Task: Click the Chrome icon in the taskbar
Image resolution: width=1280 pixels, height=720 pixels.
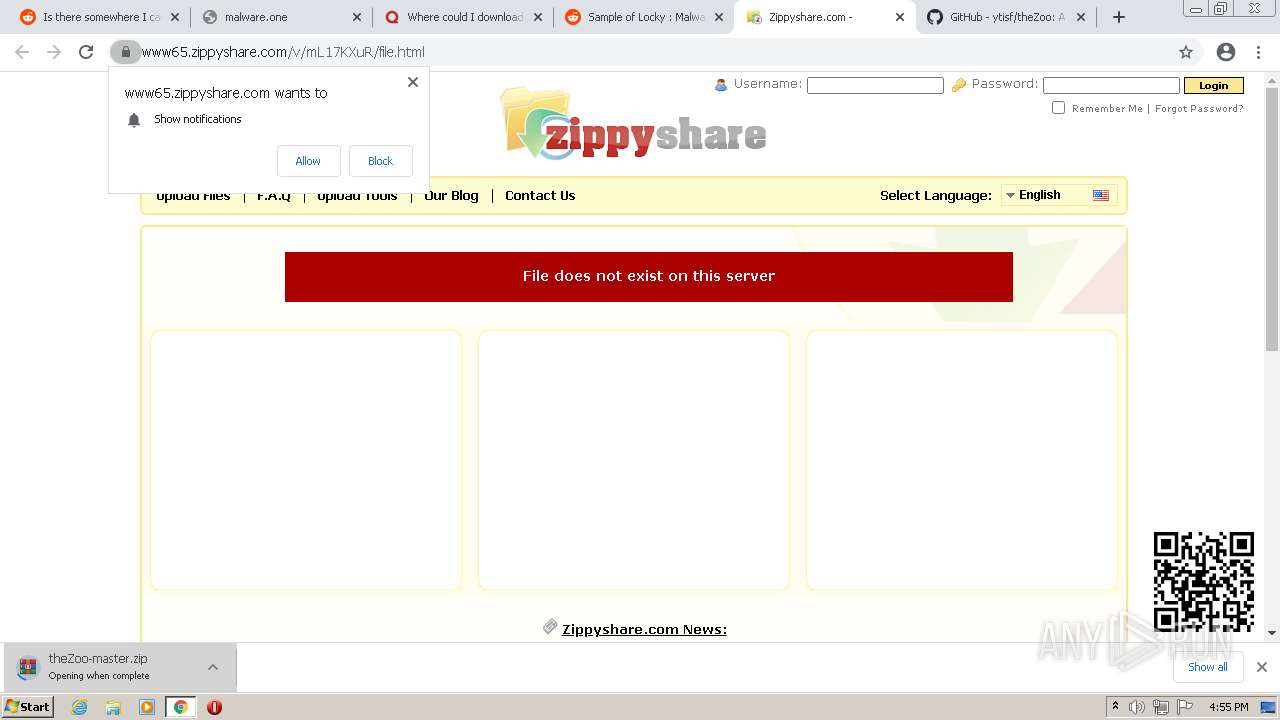Action: pos(180,707)
